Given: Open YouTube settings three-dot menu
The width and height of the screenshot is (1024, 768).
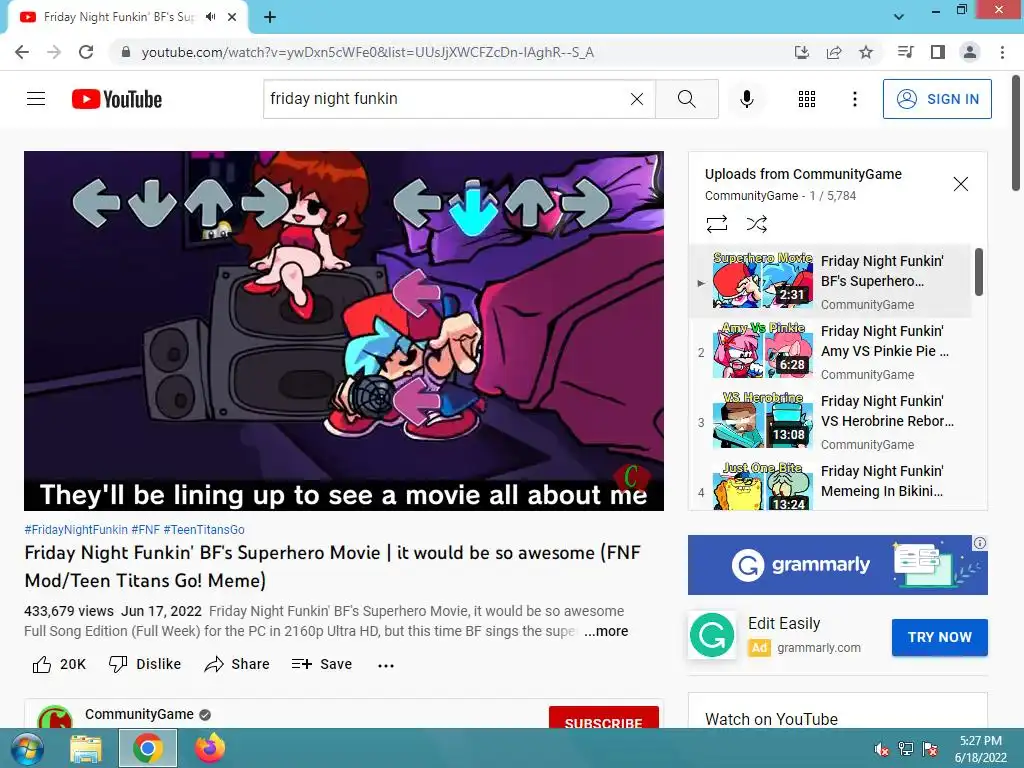Looking at the screenshot, I should pos(854,99).
